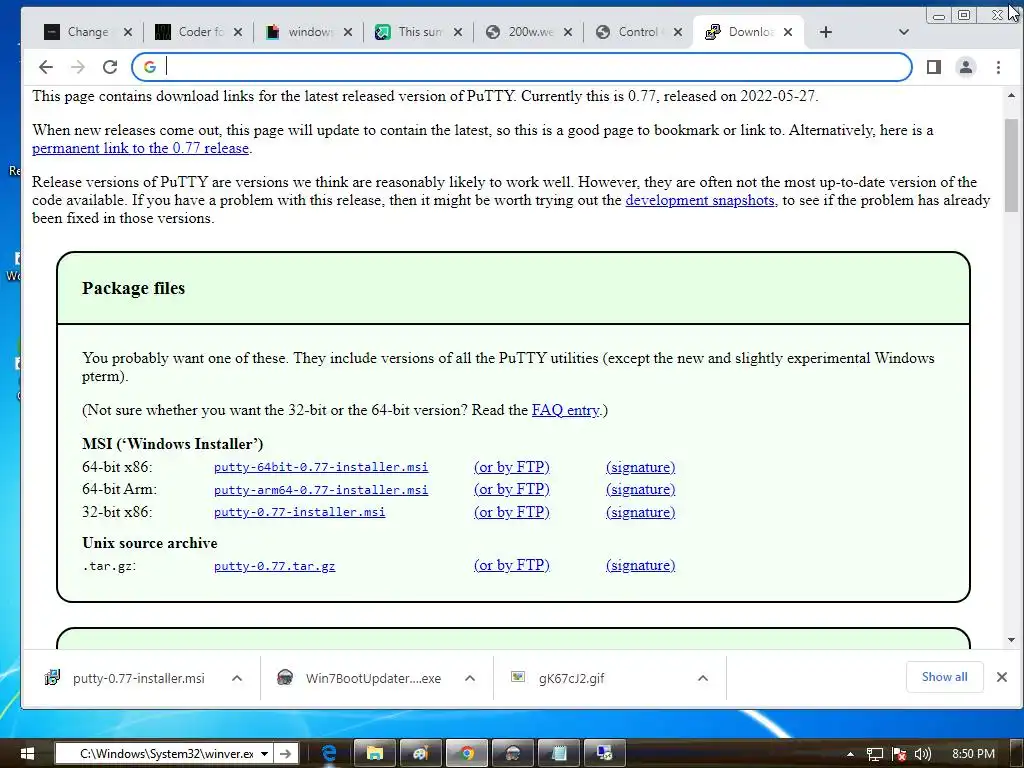The image size is (1024, 768).
Task: Open the Chrome side panel
Action: click(x=934, y=67)
